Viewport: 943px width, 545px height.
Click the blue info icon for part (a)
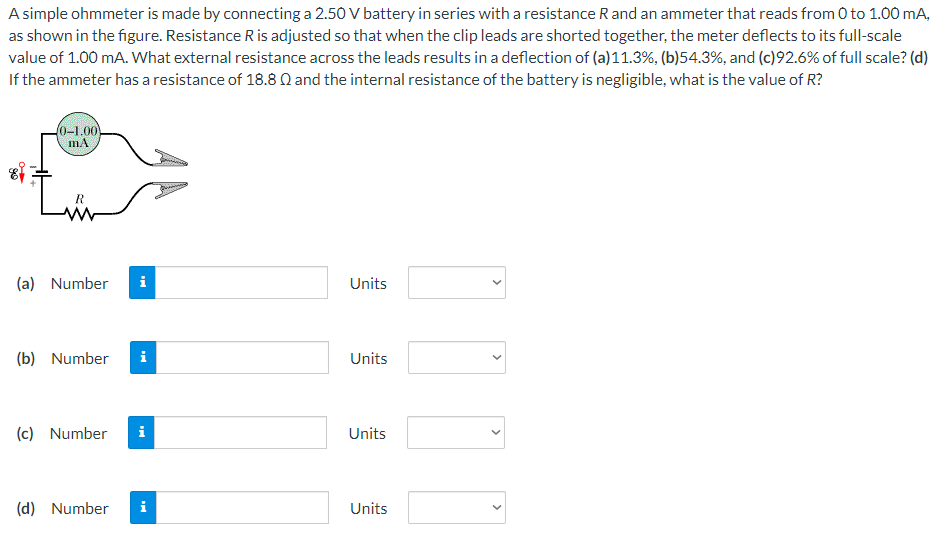pyautogui.click(x=142, y=283)
